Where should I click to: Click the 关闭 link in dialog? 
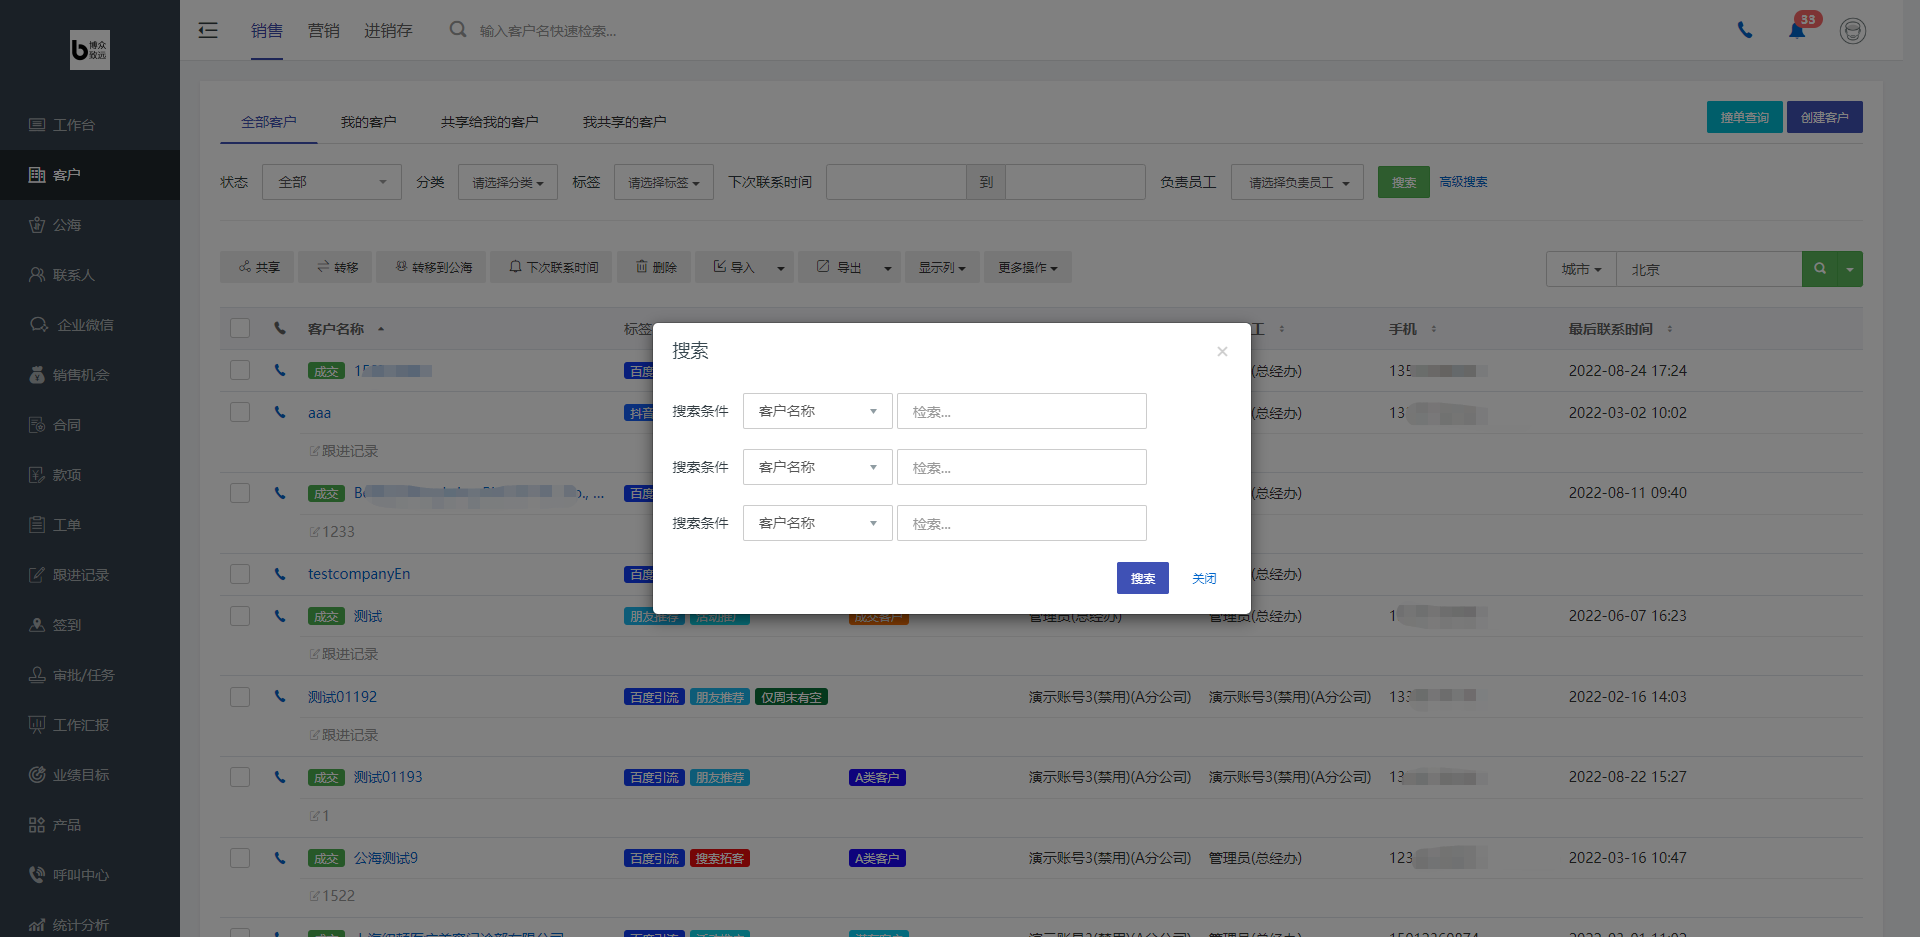1204,578
